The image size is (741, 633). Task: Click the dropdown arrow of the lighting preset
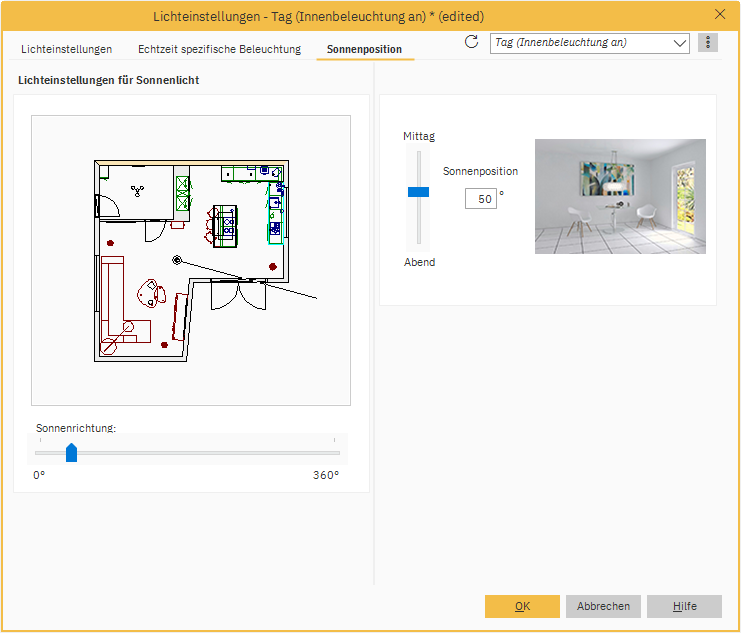681,43
